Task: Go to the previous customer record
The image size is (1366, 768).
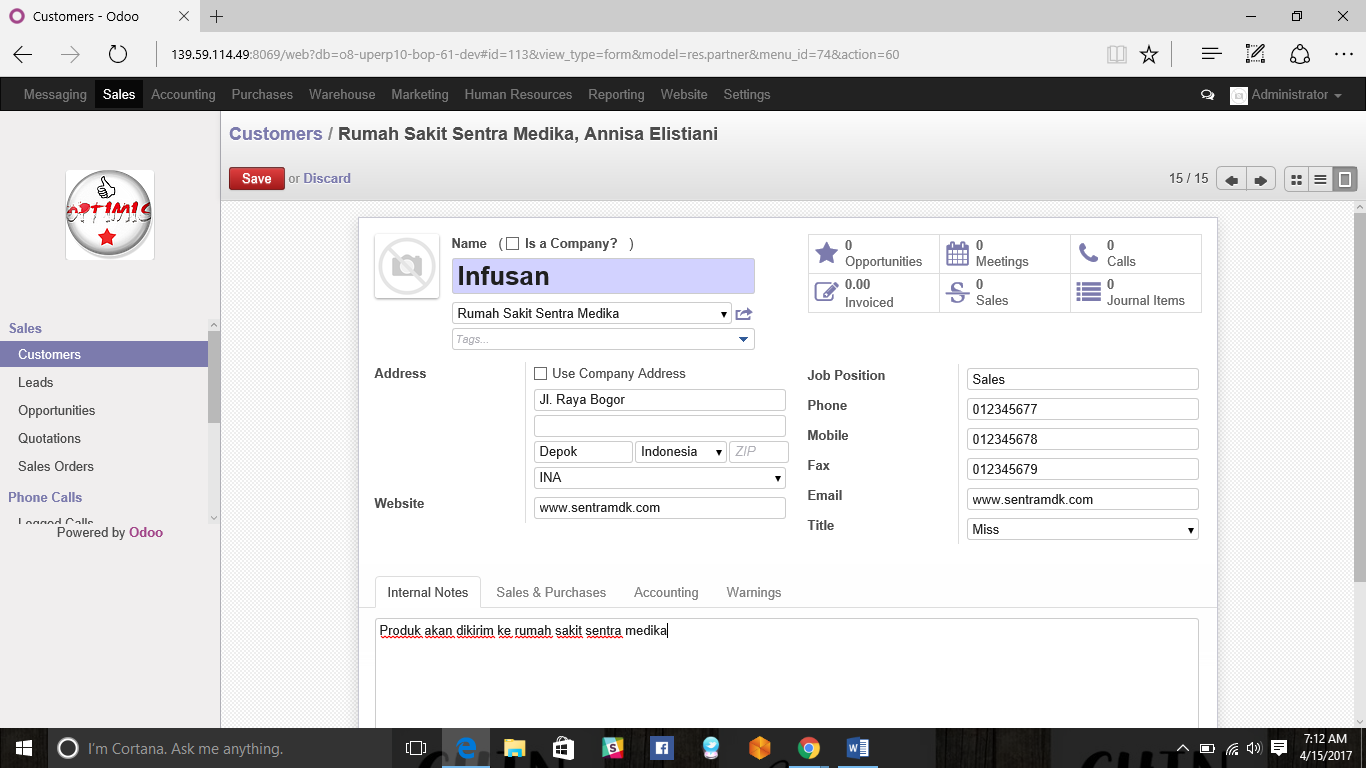Action: coord(1232,180)
